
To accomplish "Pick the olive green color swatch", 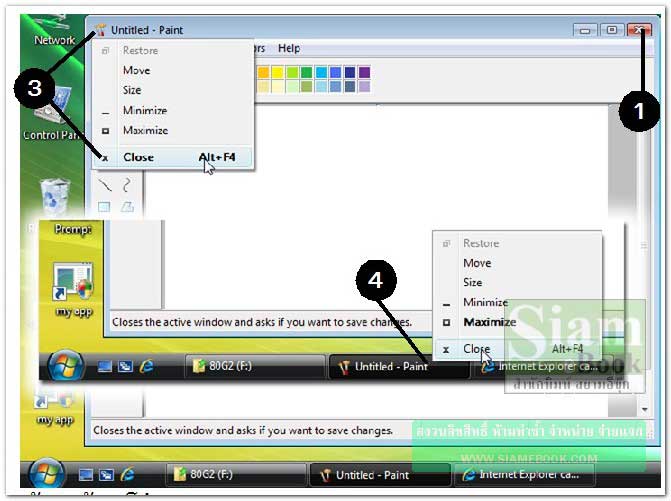I will point(306,86).
